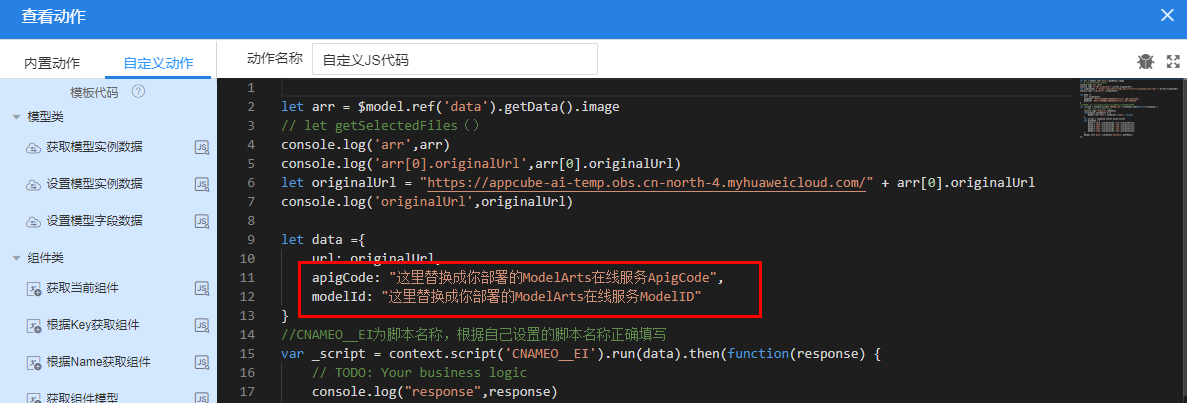1187x403 pixels.
Task: Click JS preview icon for 根据Key获取组件
Action: point(202,326)
